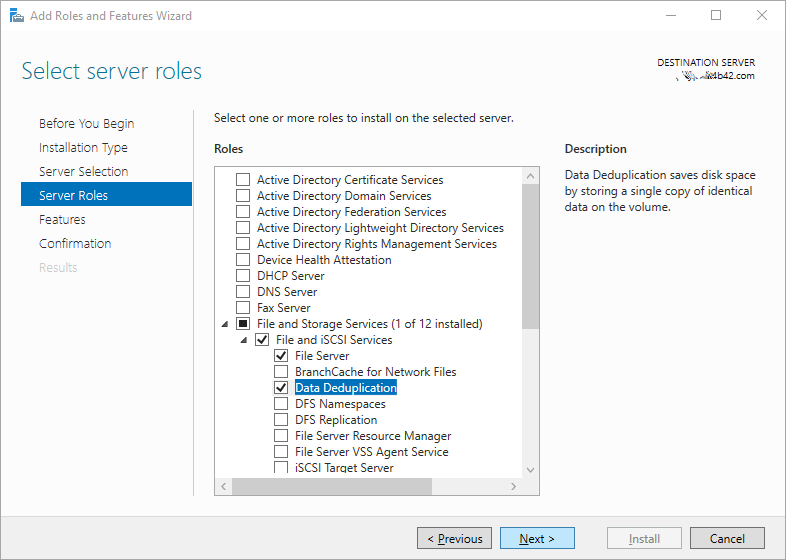Viewport: 786px width, 560px height.
Task: Collapse File and iSCSI Services node
Action: (244, 340)
